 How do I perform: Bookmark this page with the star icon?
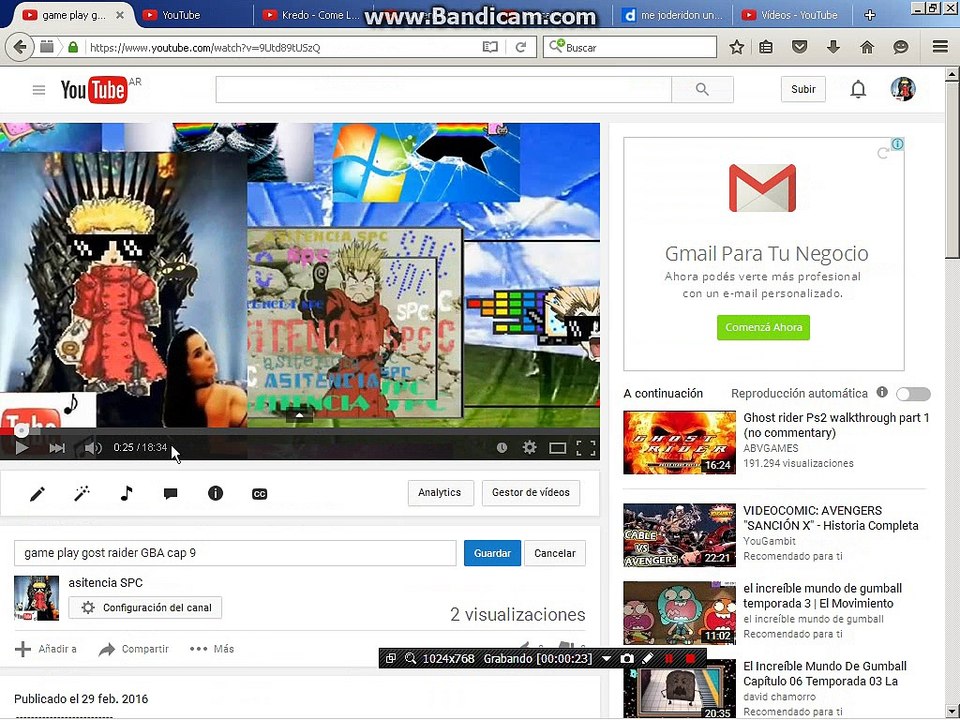(x=737, y=47)
